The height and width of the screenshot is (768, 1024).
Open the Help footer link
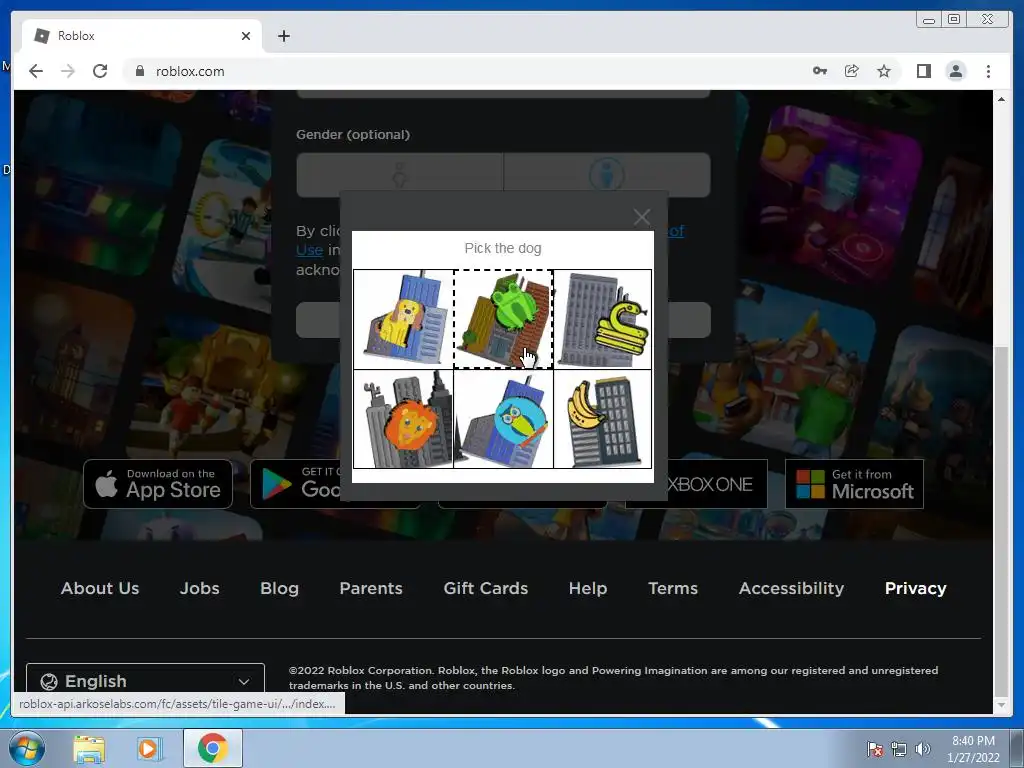coord(588,588)
